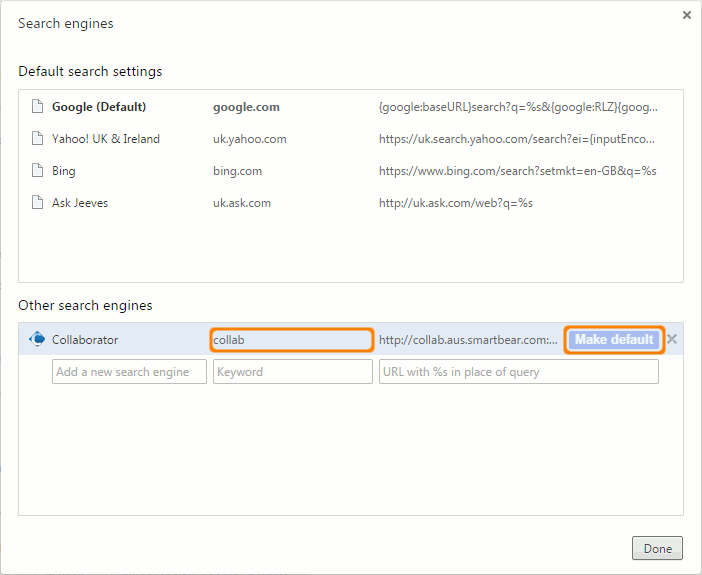Click the Bing search URL text
702x575 pixels.
517,171
